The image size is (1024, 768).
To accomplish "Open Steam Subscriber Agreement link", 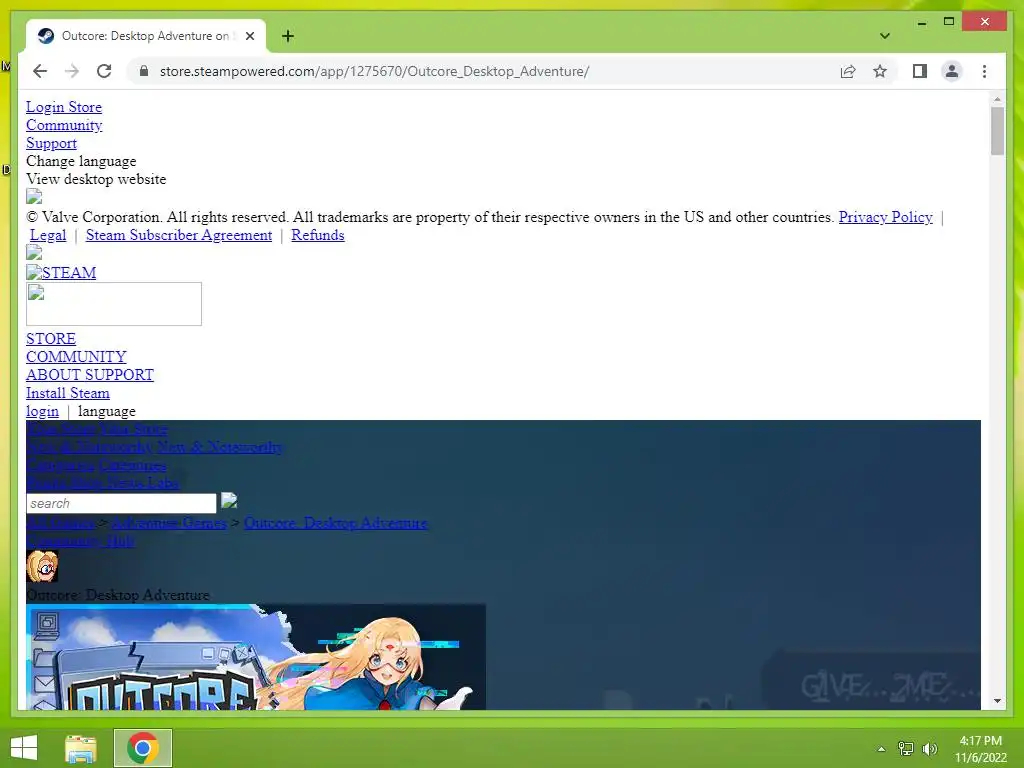I will (x=179, y=235).
